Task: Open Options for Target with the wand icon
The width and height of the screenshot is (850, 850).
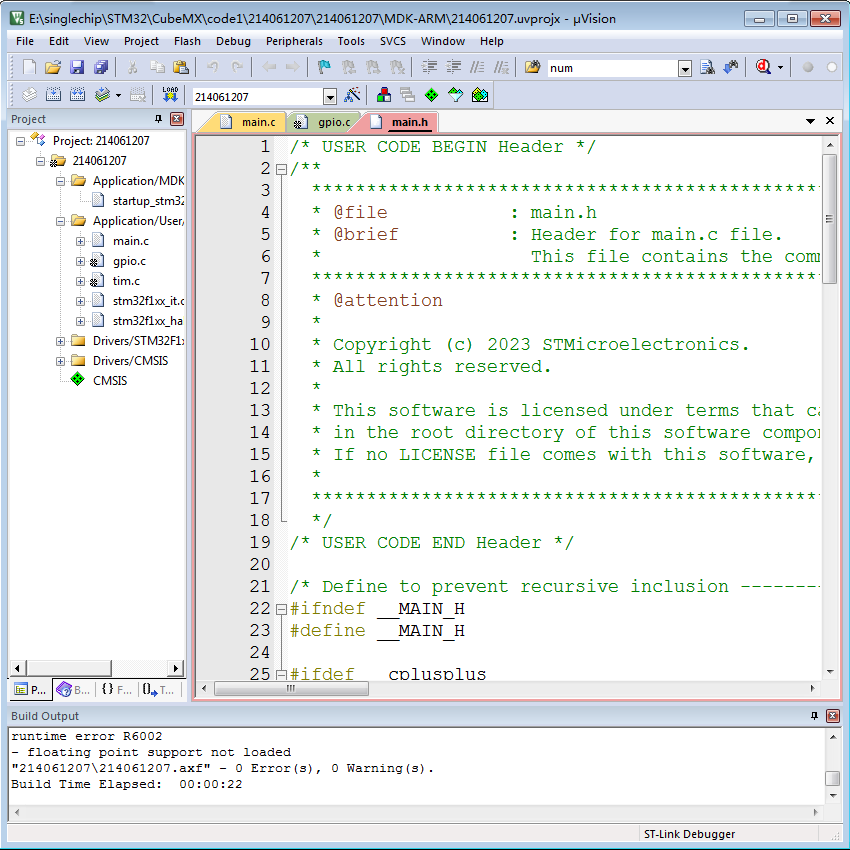Action: [x=352, y=95]
